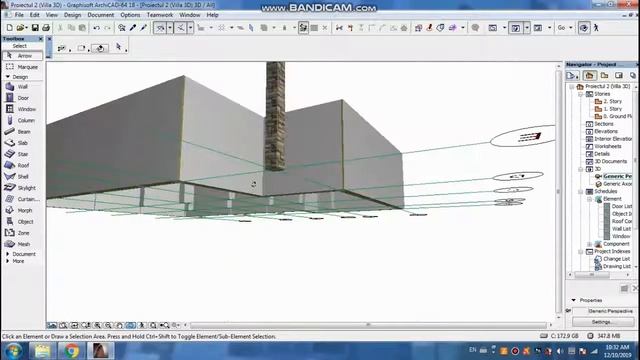
Task: Select the Column tool in Toolbox
Action: 22,120
